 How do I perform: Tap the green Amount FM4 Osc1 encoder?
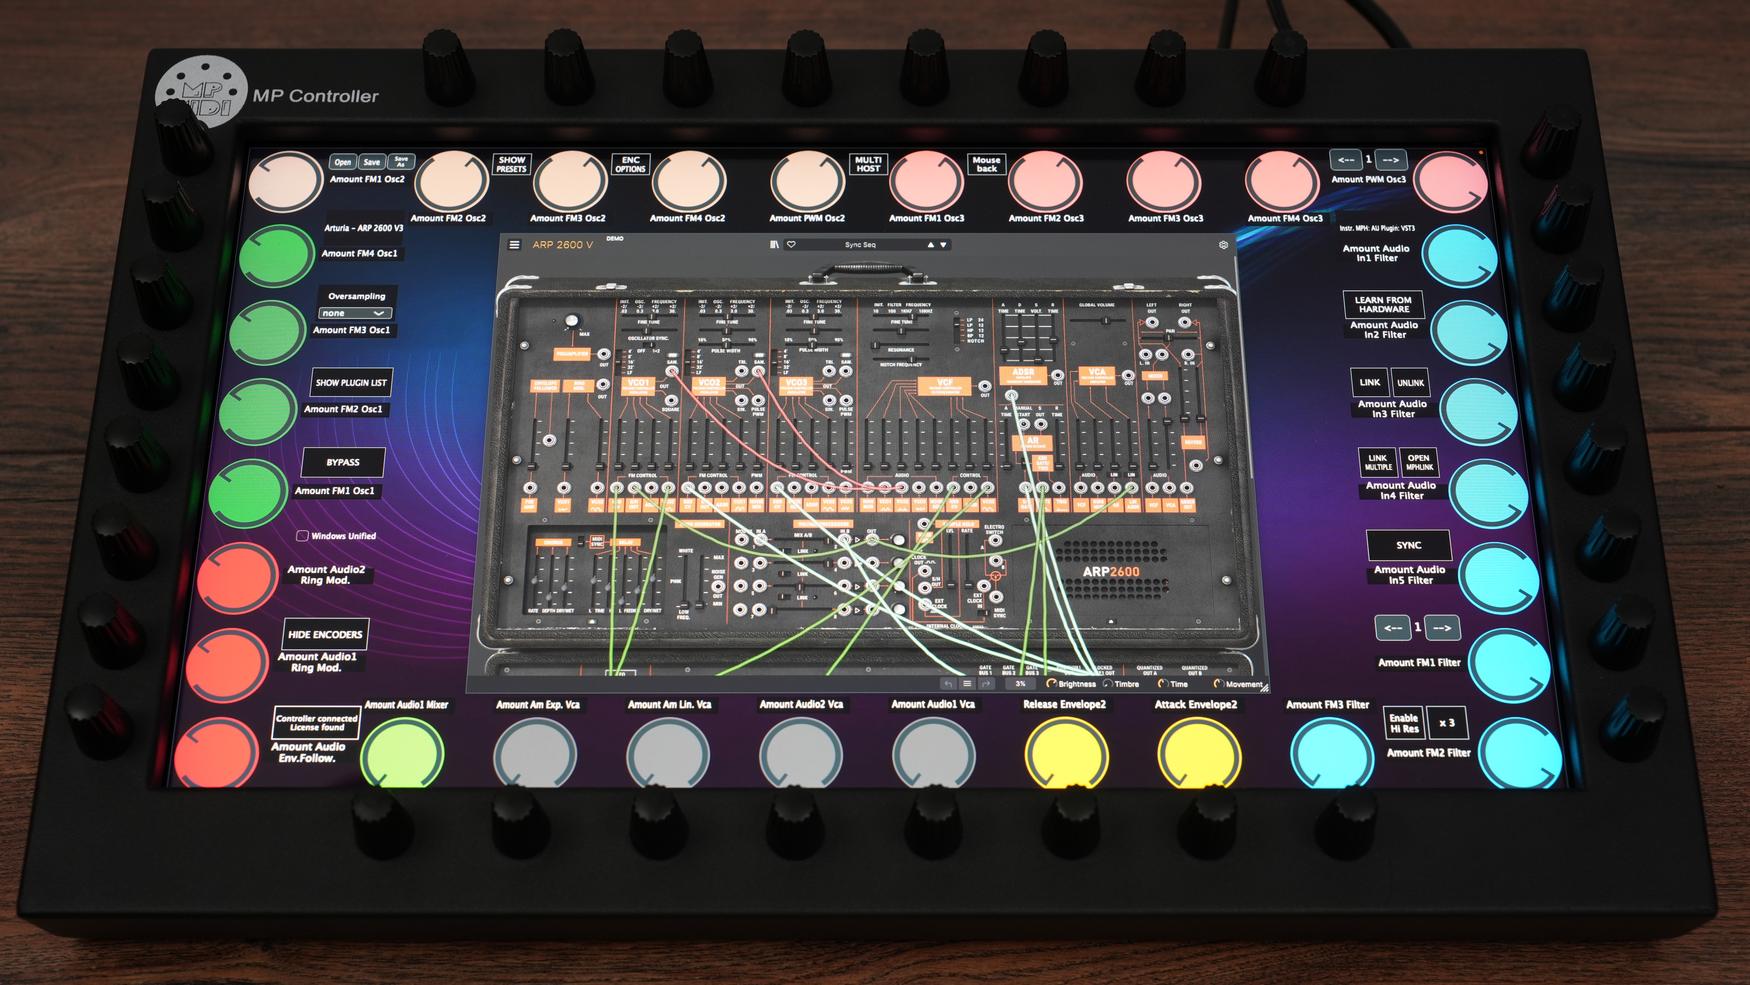click(276, 255)
